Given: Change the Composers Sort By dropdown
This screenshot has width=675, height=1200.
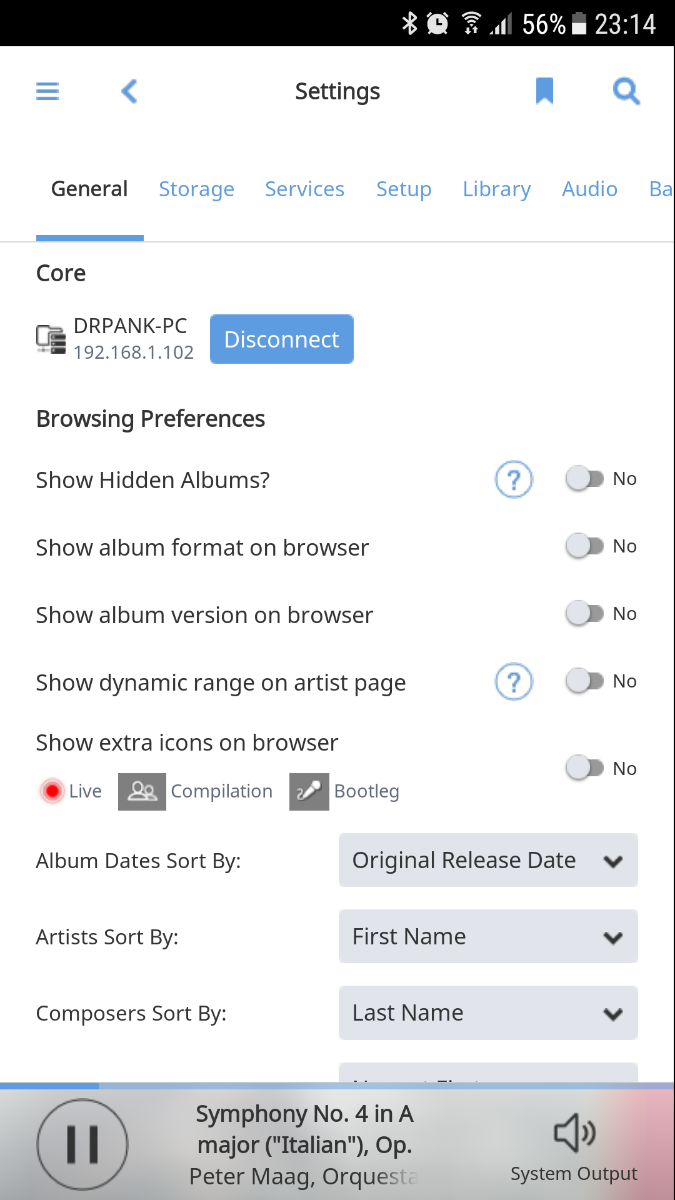Looking at the screenshot, I should point(488,1013).
